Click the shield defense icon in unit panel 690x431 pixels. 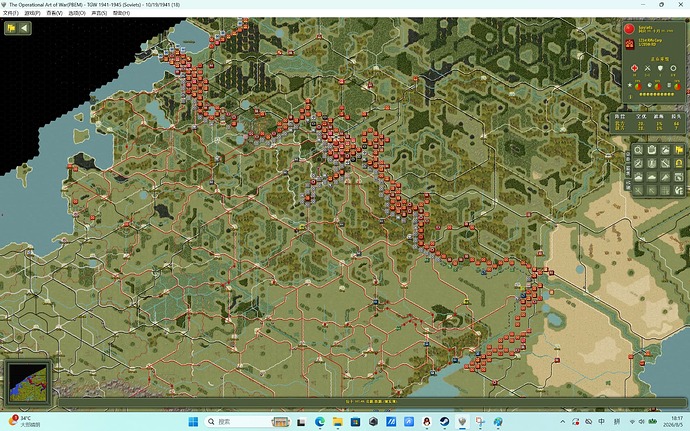coord(660,68)
